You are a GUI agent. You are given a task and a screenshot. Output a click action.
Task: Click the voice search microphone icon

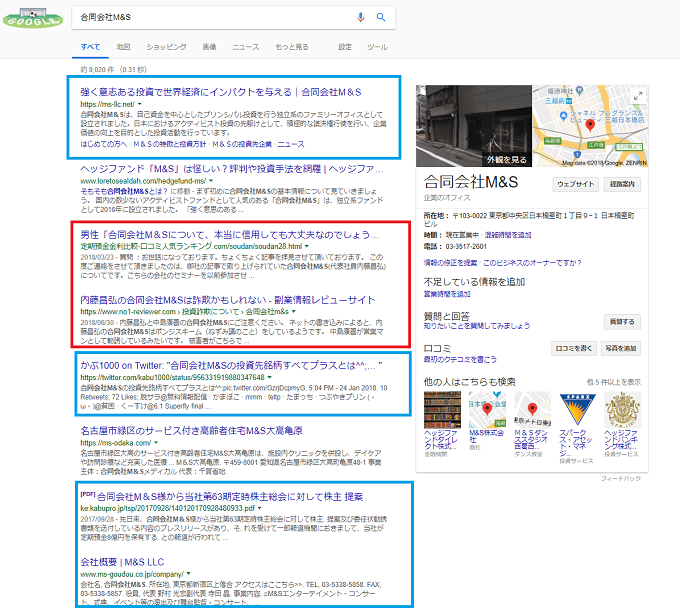(360, 17)
